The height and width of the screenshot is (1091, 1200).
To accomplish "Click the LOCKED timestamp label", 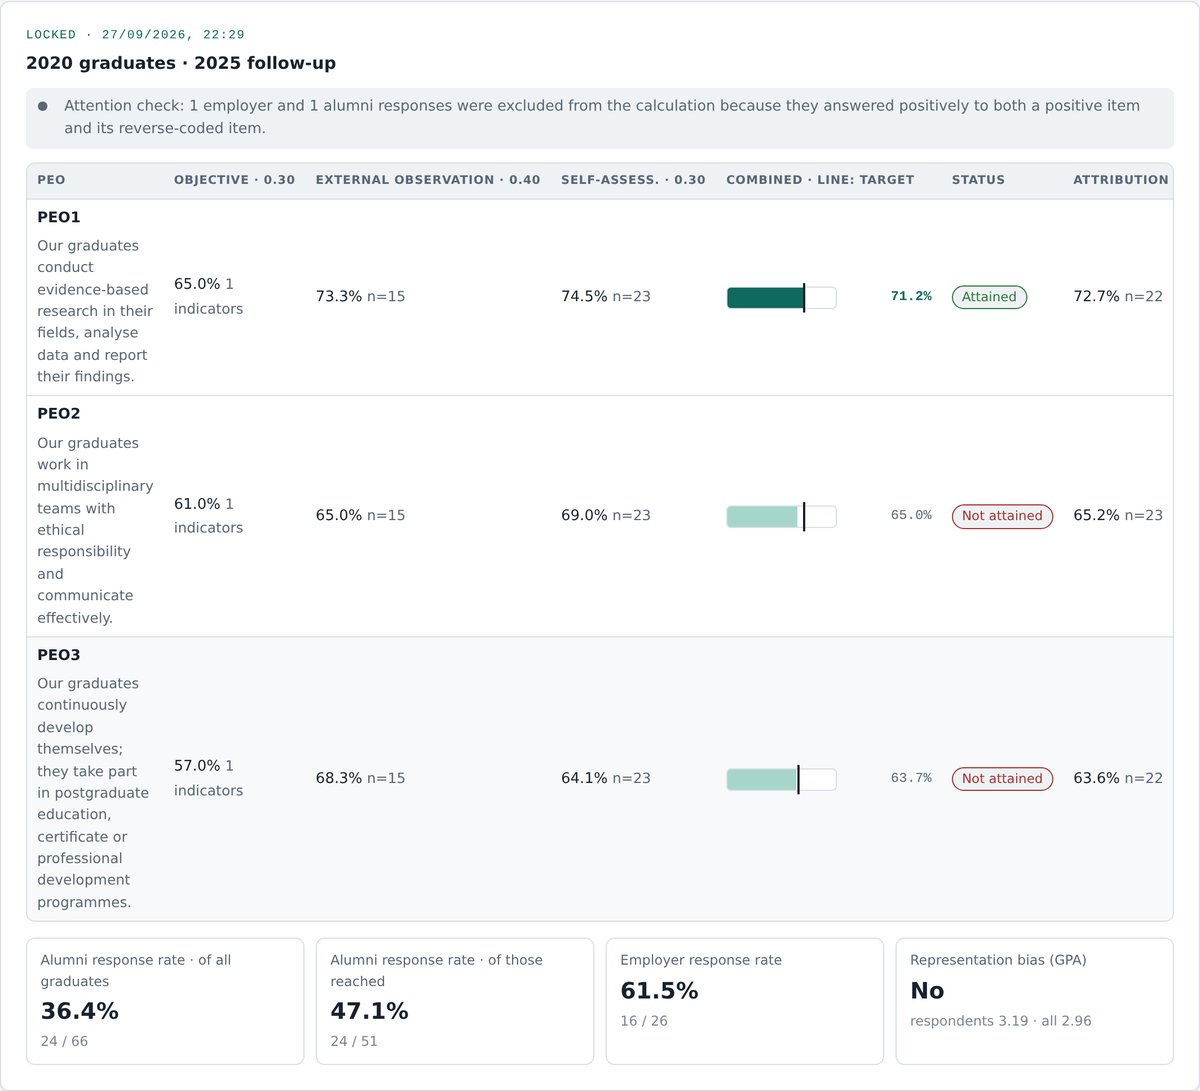I will tap(135, 35).
